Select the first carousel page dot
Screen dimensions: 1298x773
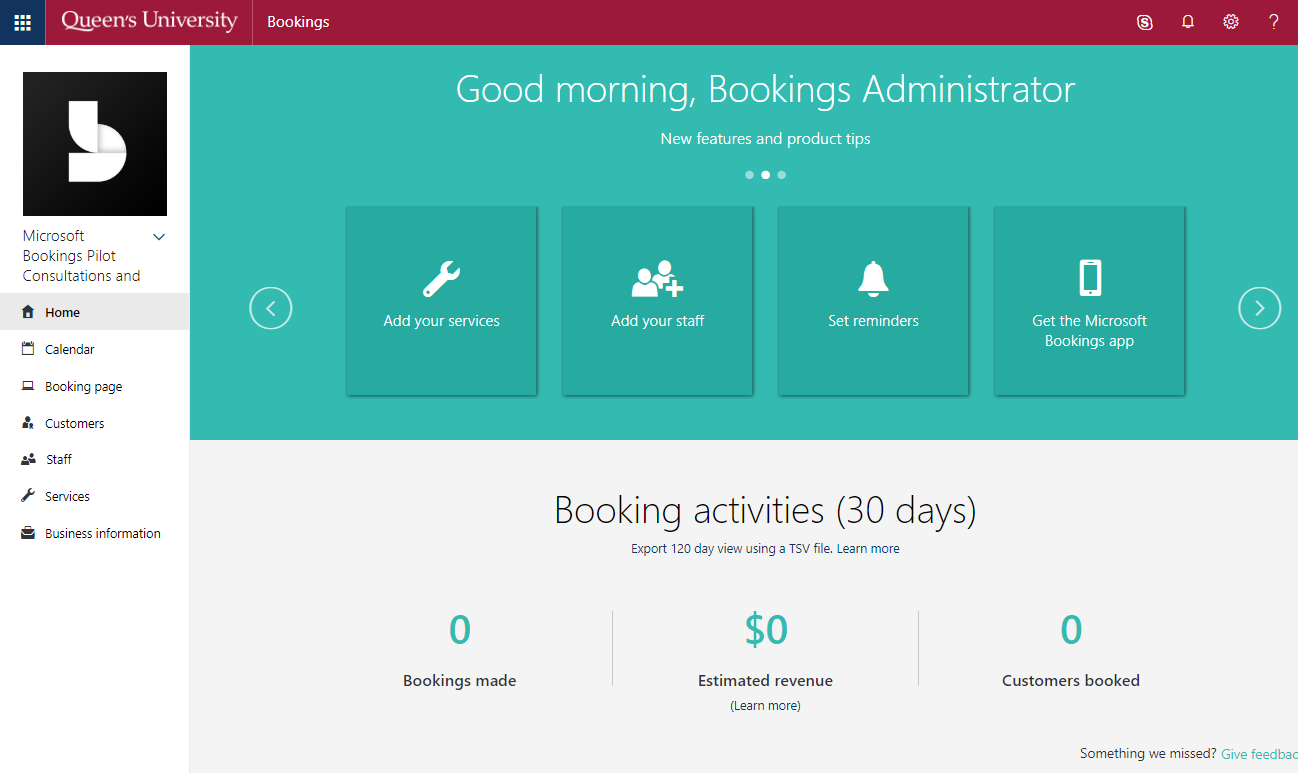[749, 175]
